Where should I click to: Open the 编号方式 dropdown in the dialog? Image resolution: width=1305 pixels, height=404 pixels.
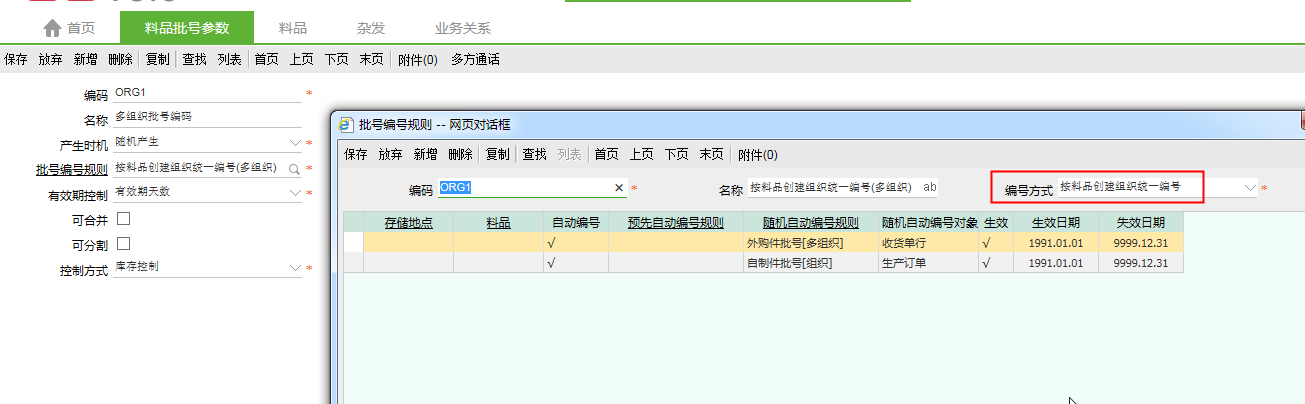pos(1249,187)
